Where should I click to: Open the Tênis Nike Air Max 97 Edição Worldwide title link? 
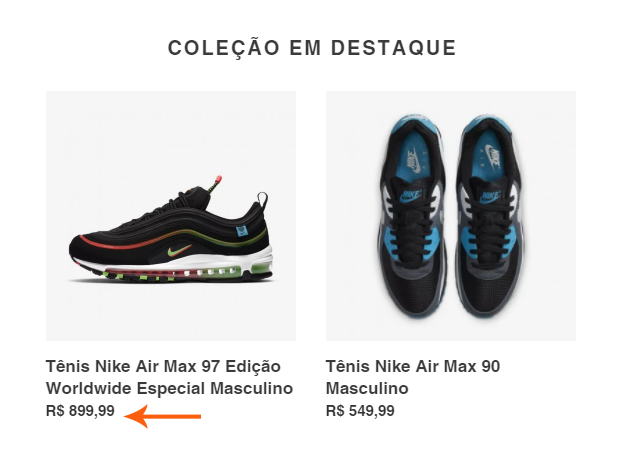[169, 377]
